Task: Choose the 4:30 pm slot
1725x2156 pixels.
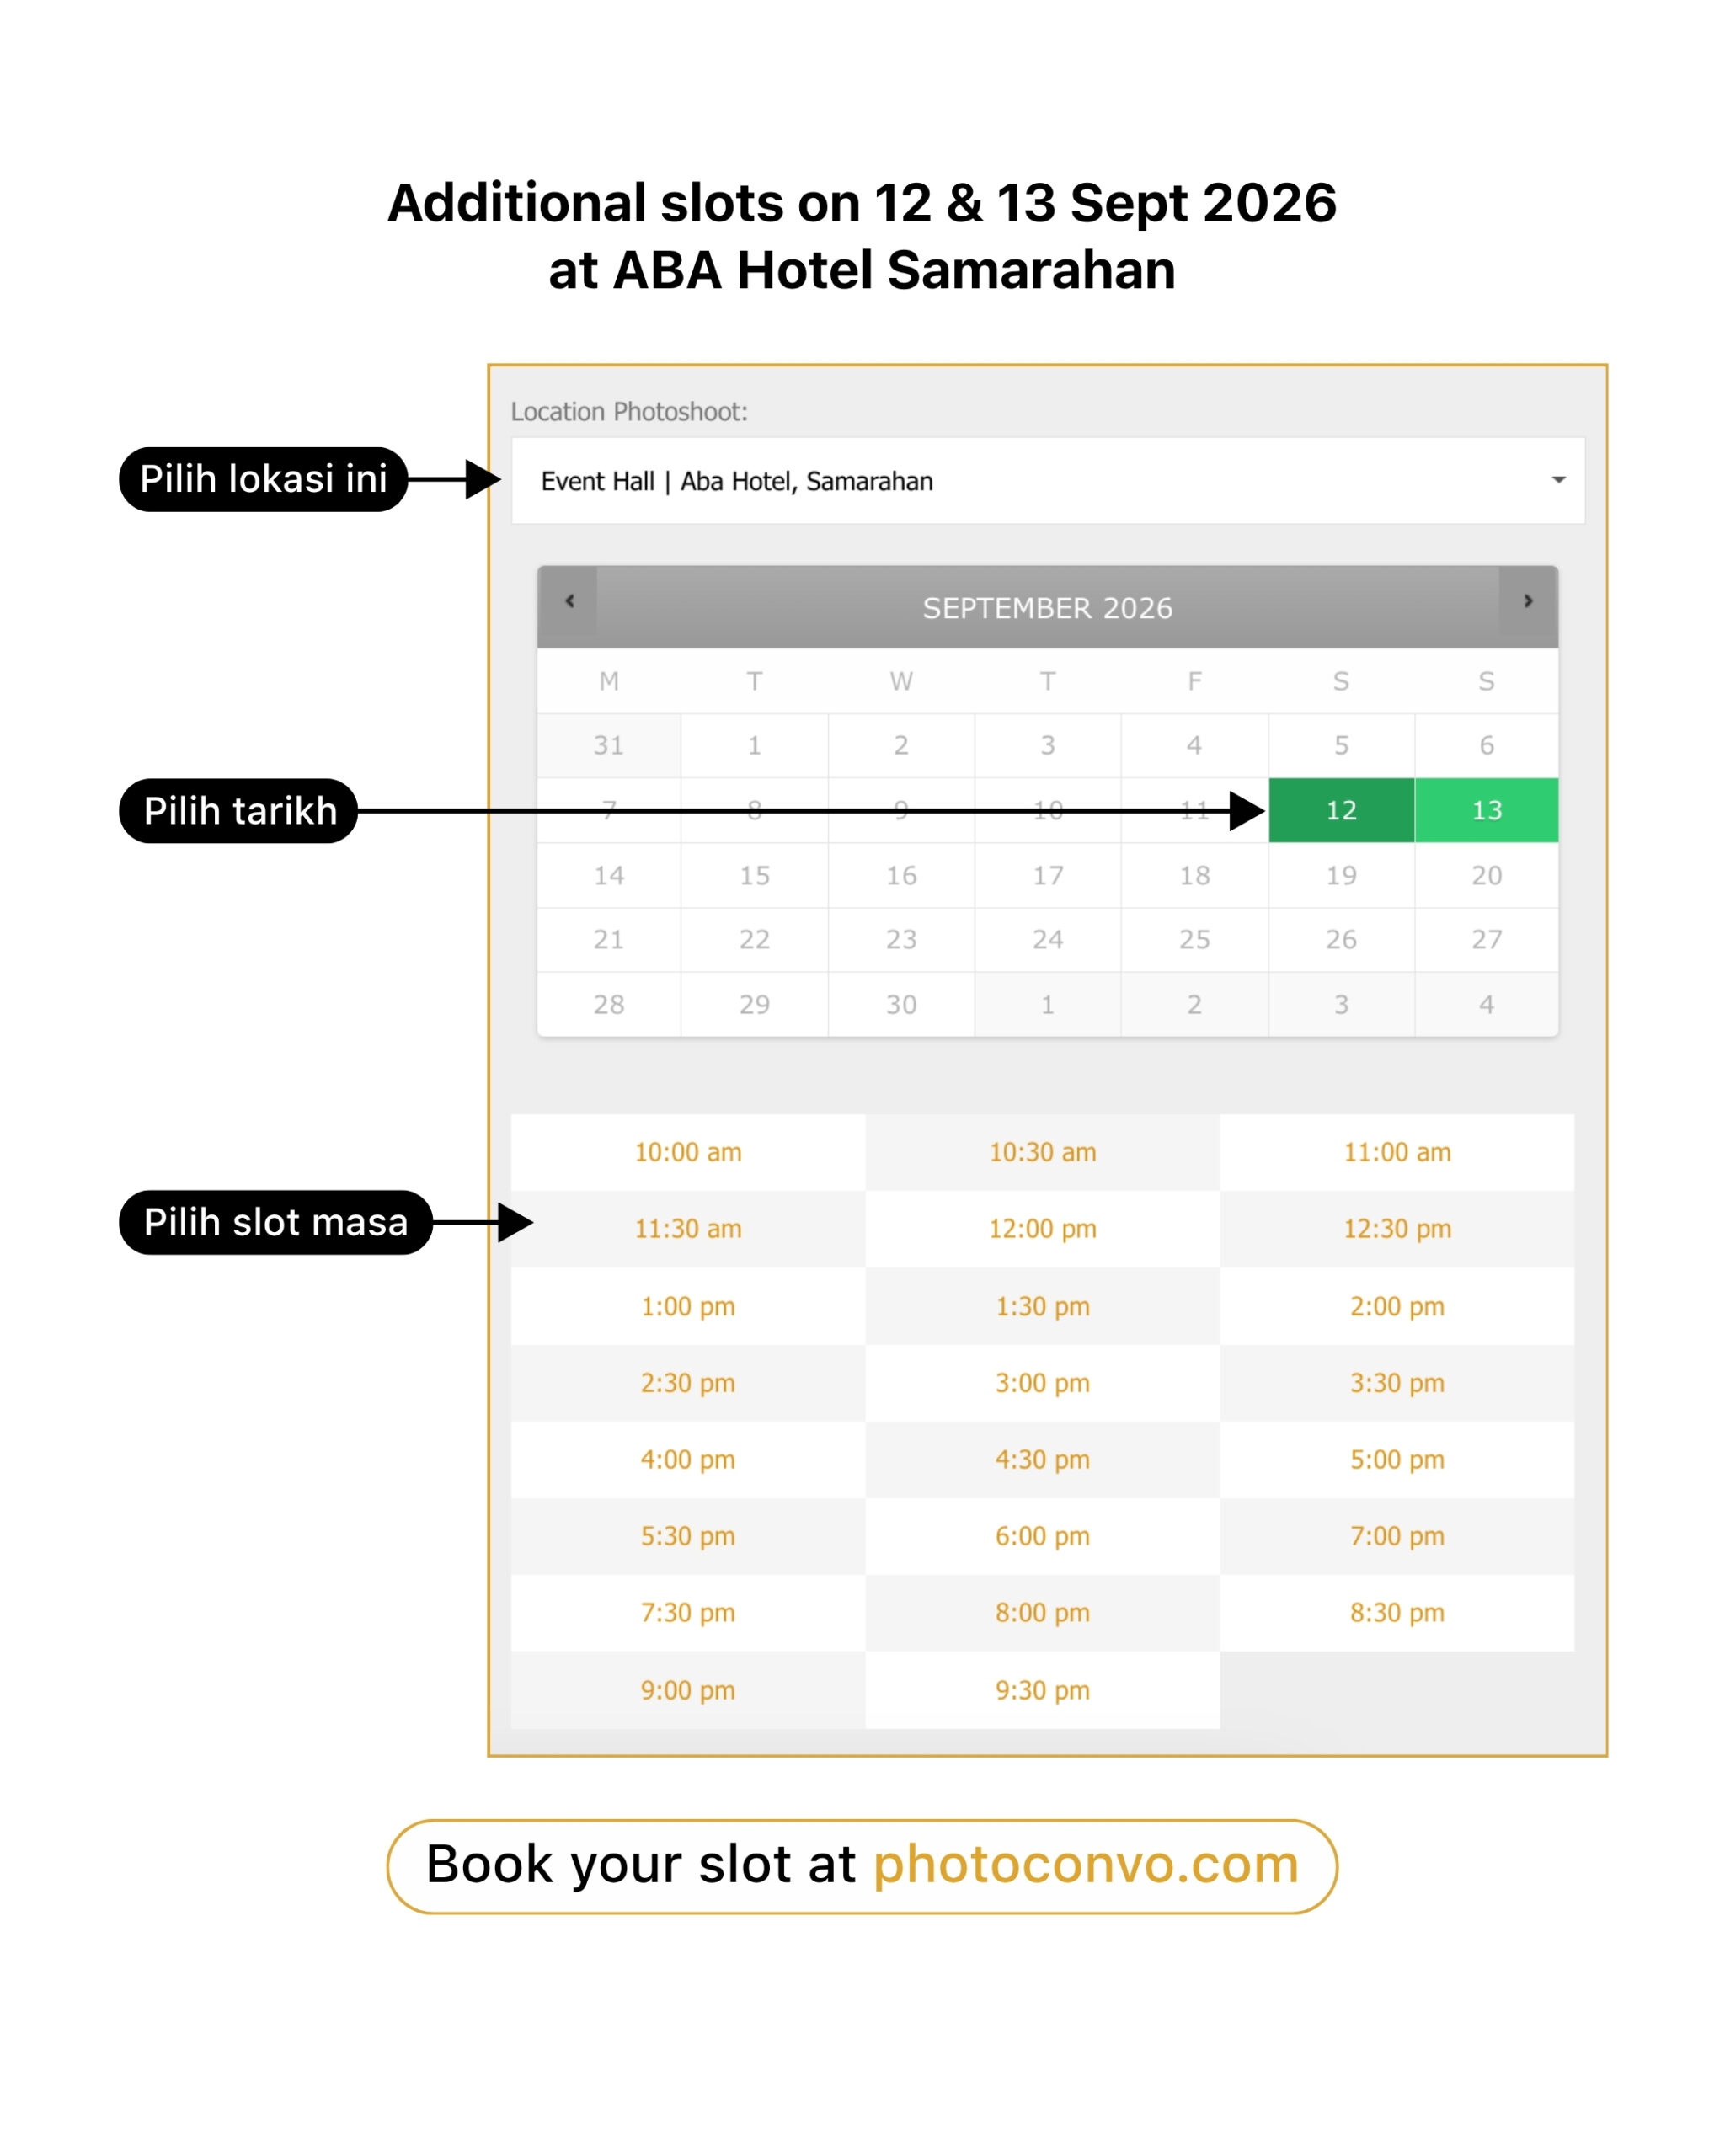Action: pos(1042,1459)
